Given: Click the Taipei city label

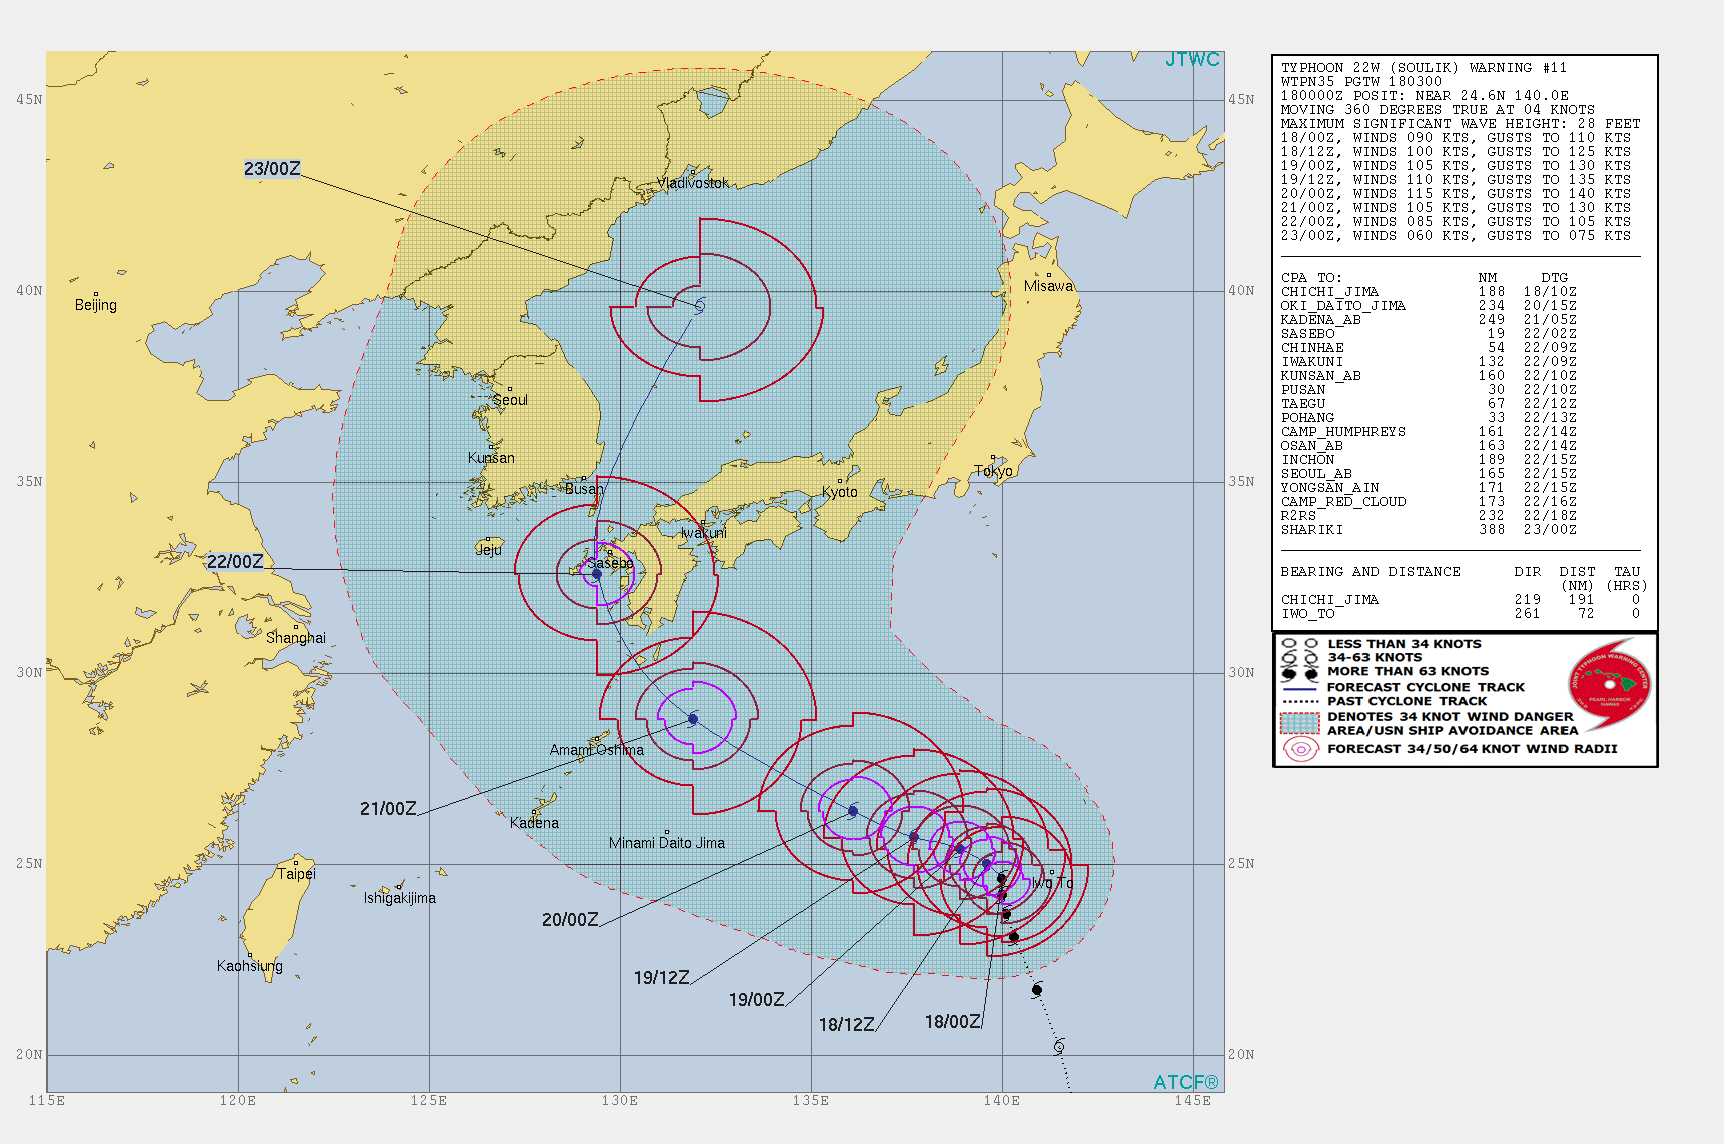Looking at the screenshot, I should [x=296, y=874].
